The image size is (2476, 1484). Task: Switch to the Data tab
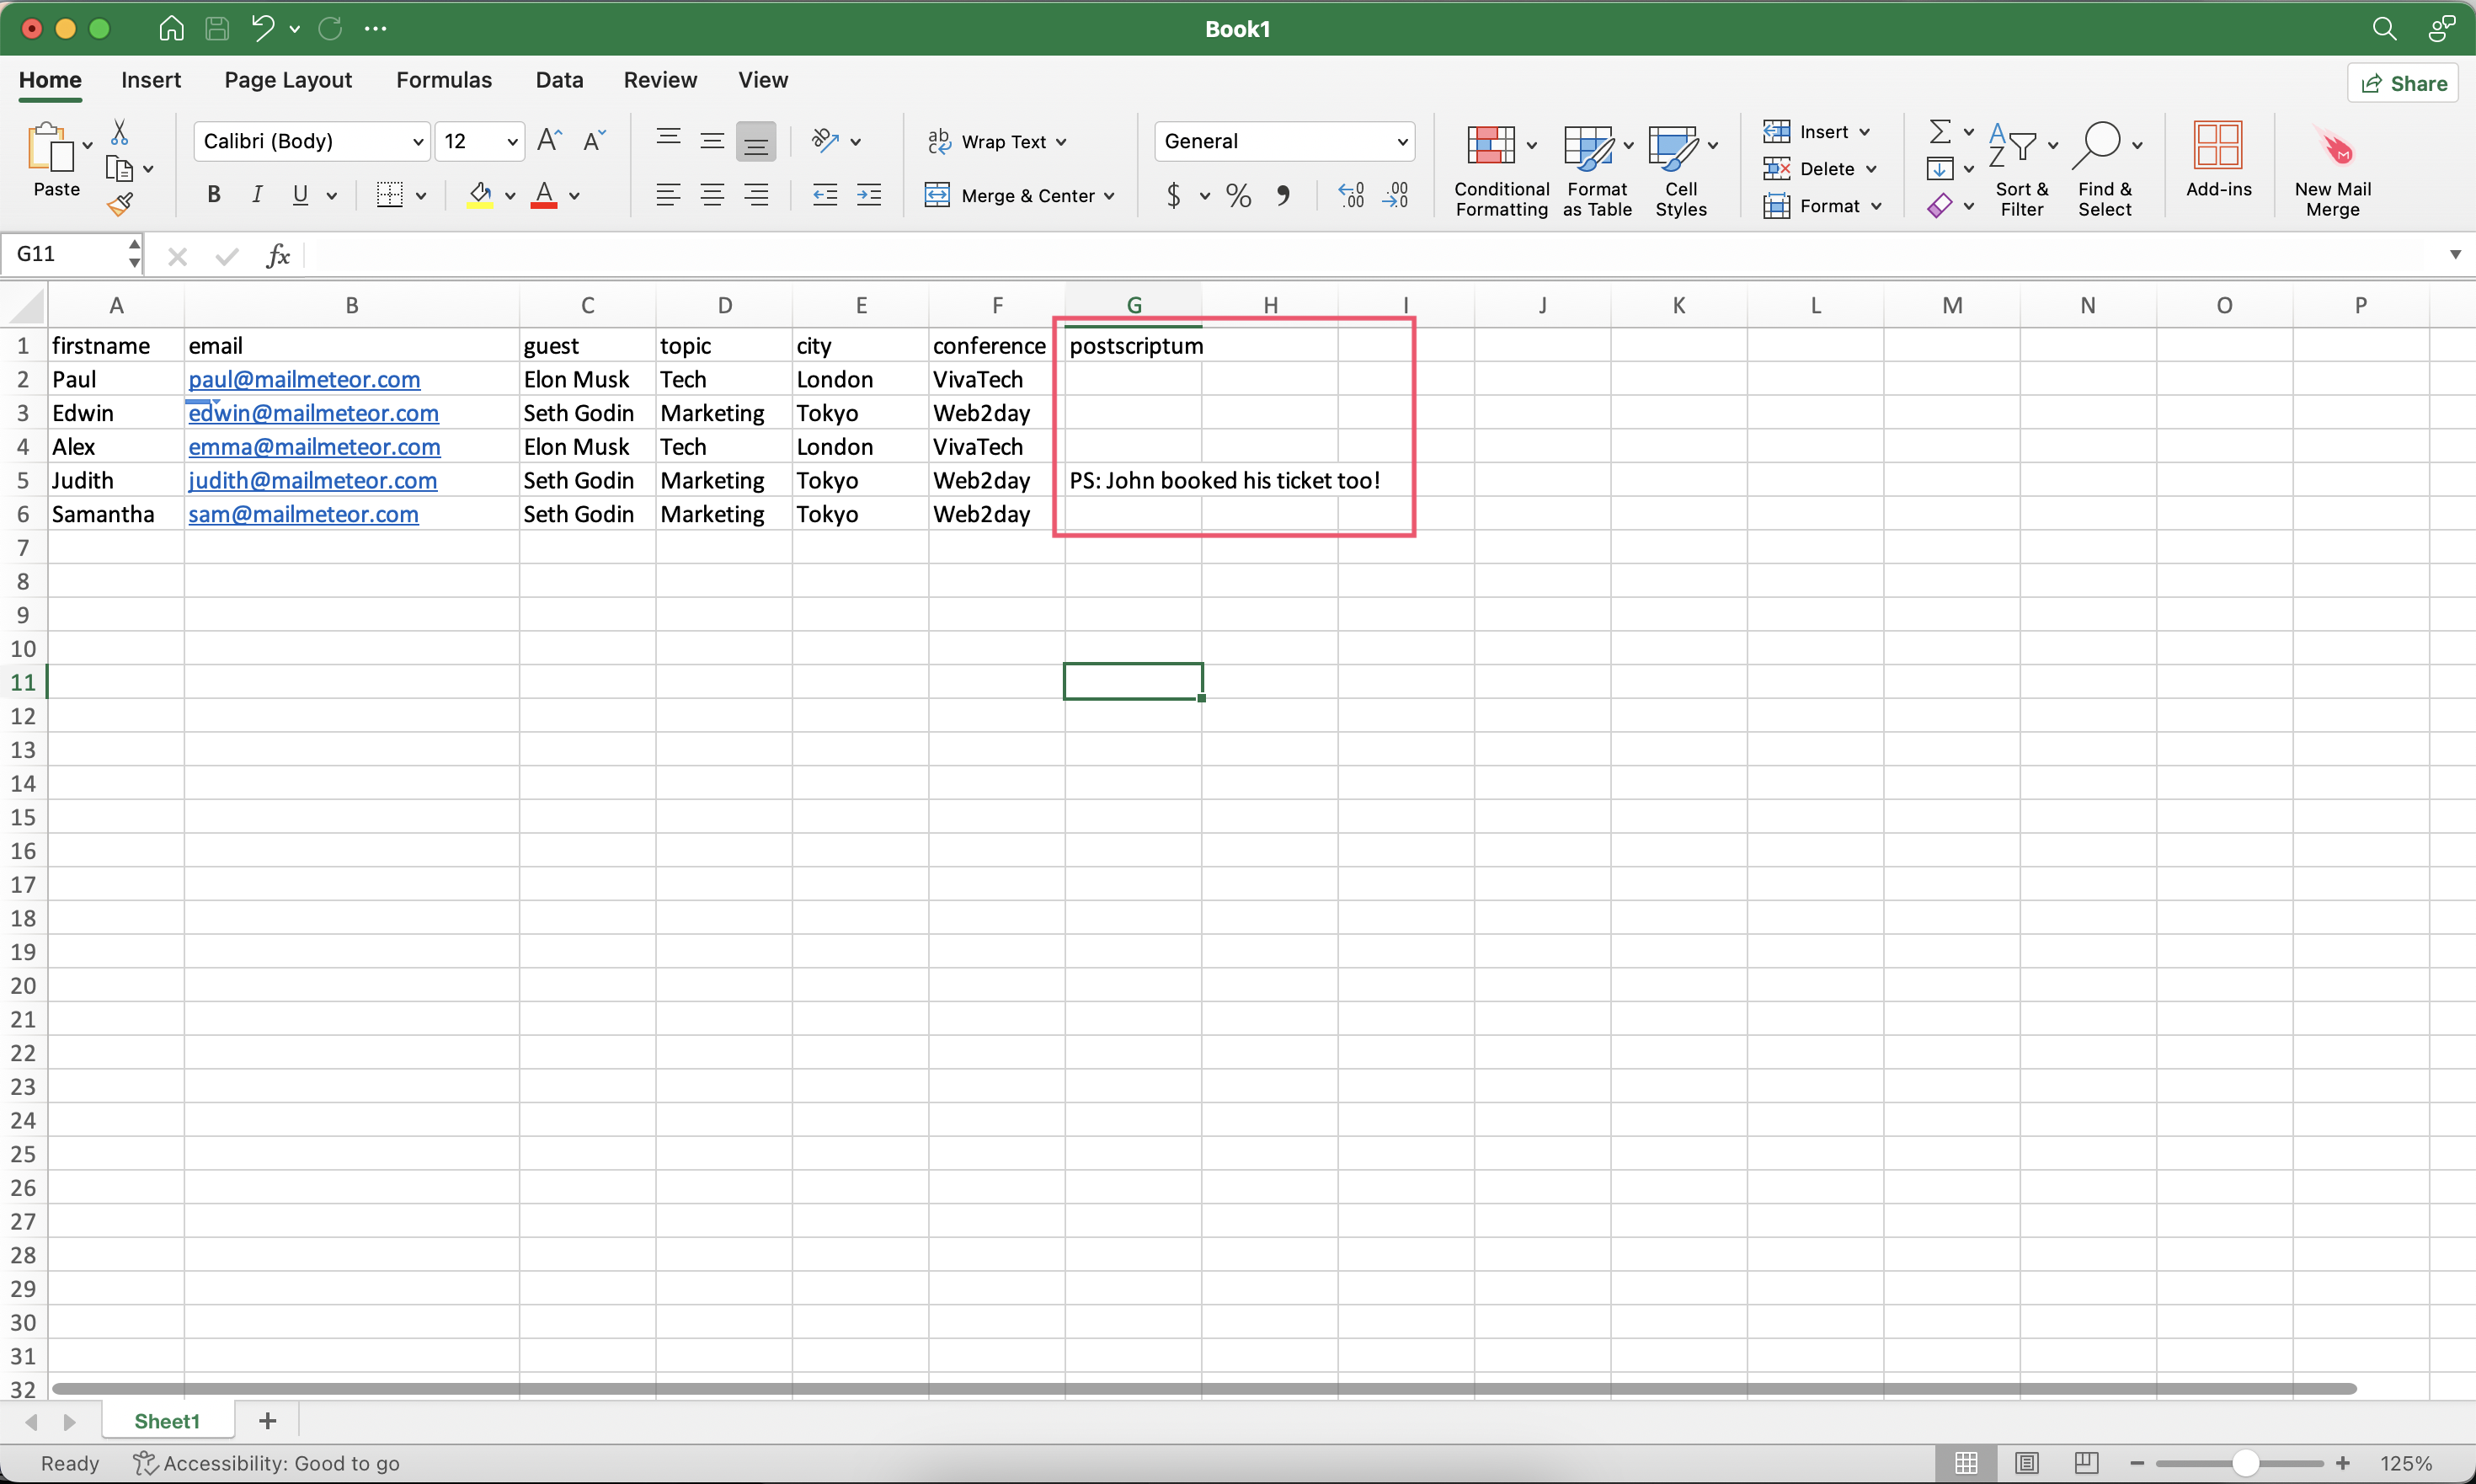coord(559,80)
